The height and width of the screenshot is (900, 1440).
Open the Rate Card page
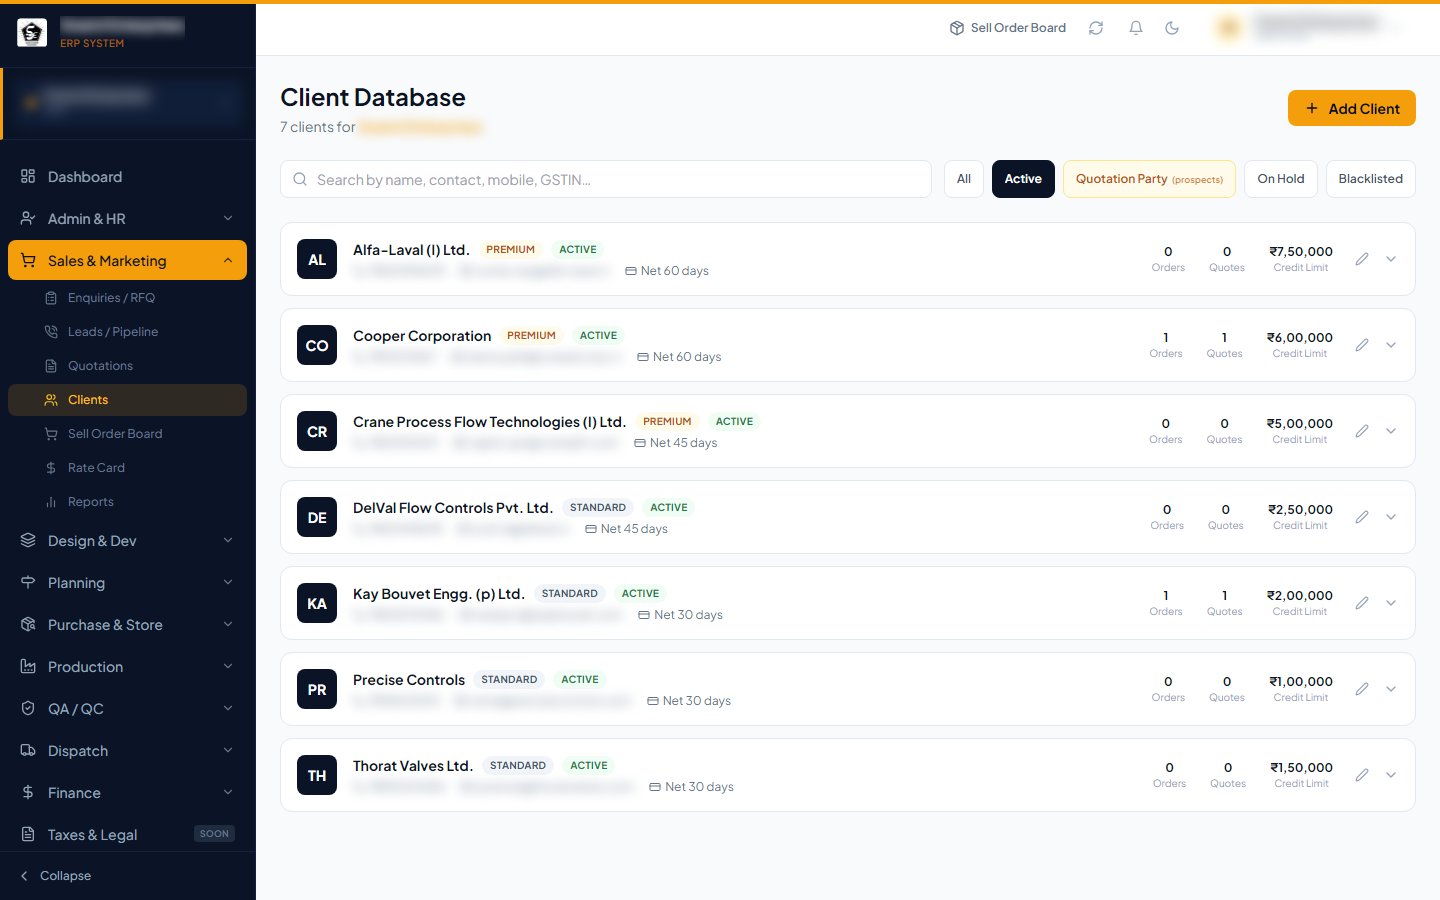click(127, 467)
